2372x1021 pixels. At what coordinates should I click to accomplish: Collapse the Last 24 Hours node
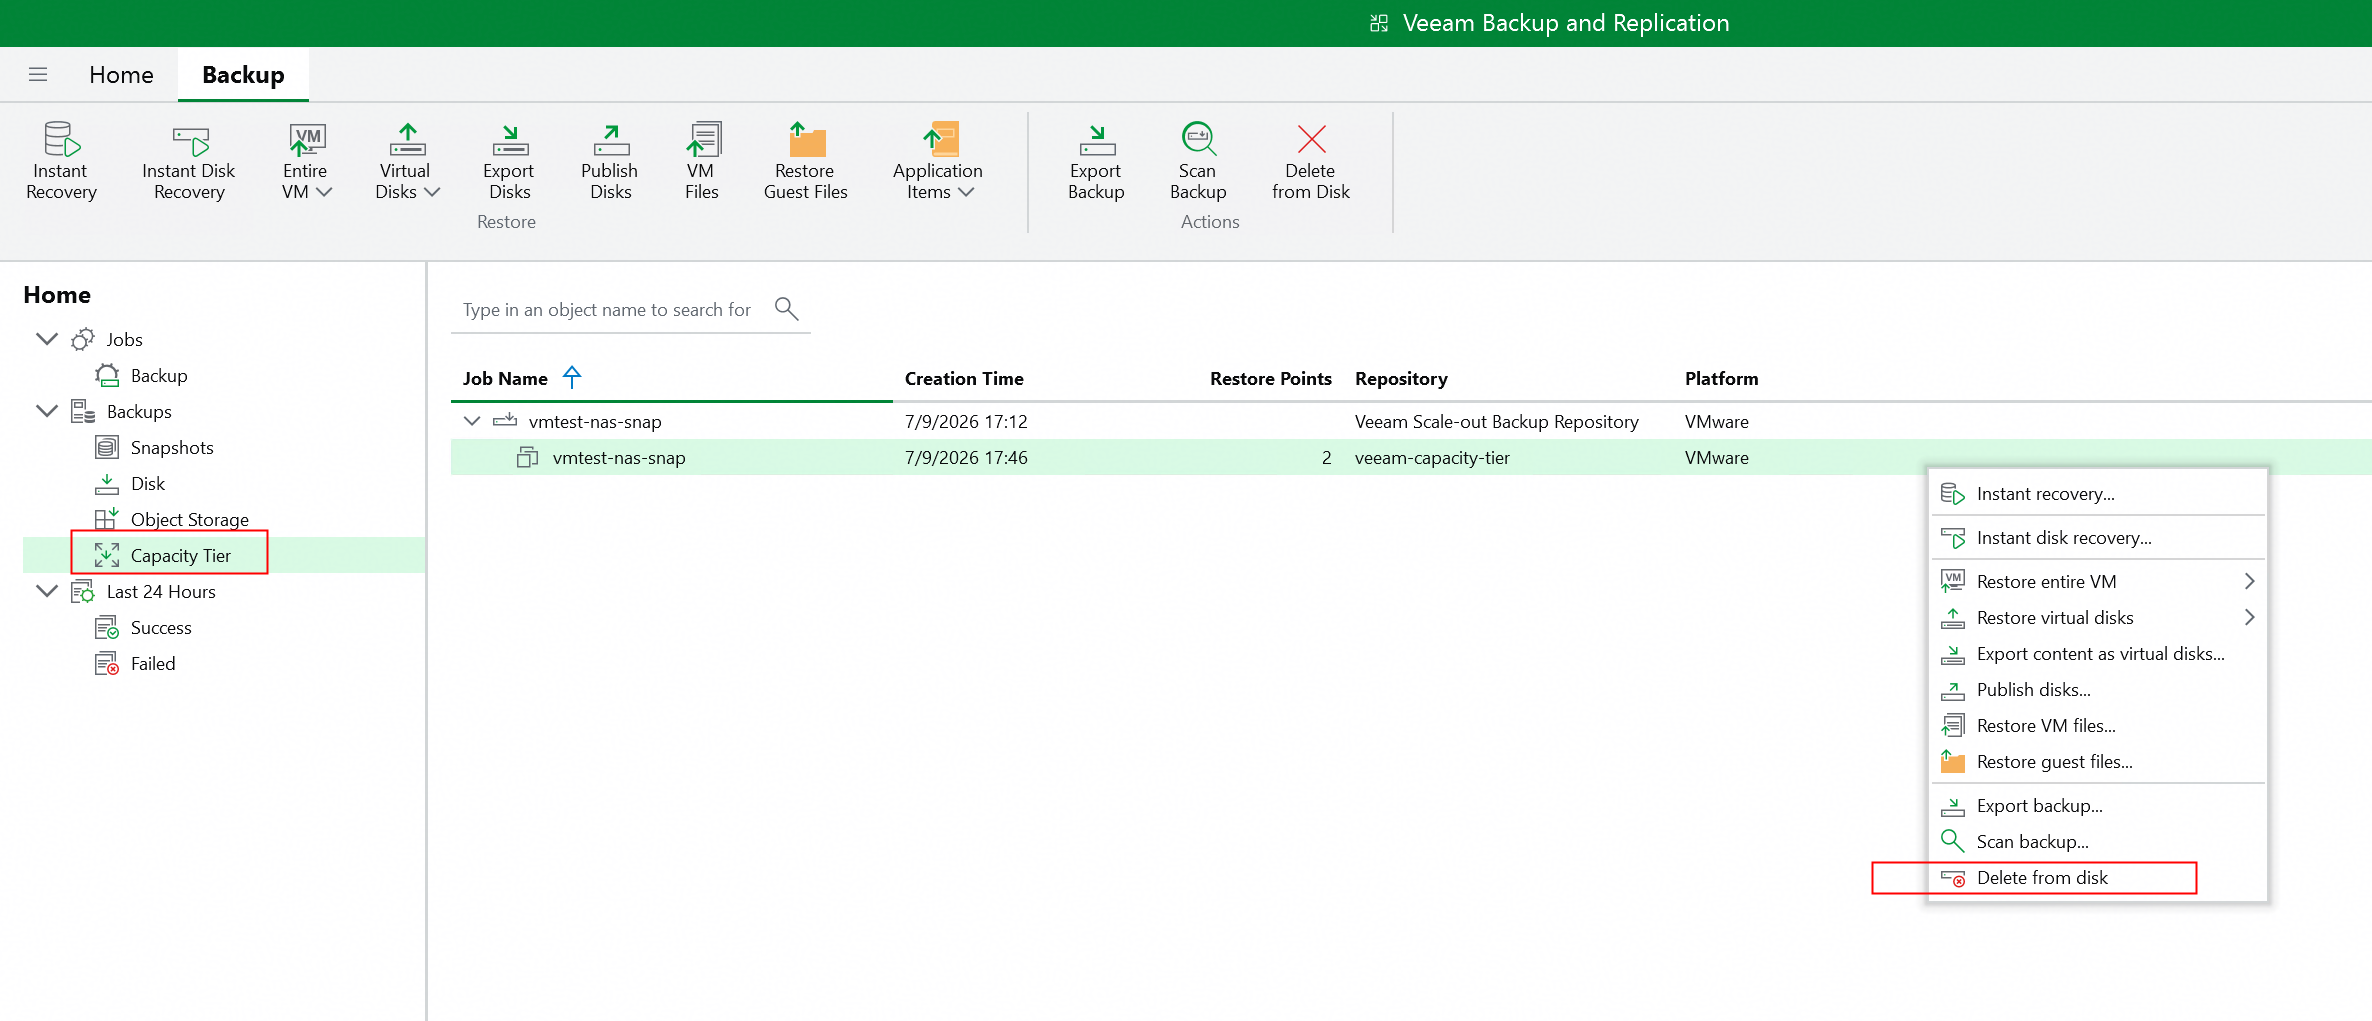pyautogui.click(x=46, y=591)
